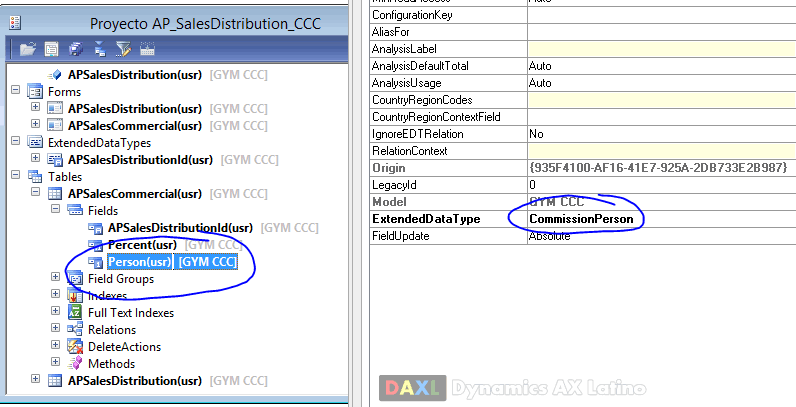796x407 pixels.
Task: Click the RelationContext value field
Action: pos(661,151)
